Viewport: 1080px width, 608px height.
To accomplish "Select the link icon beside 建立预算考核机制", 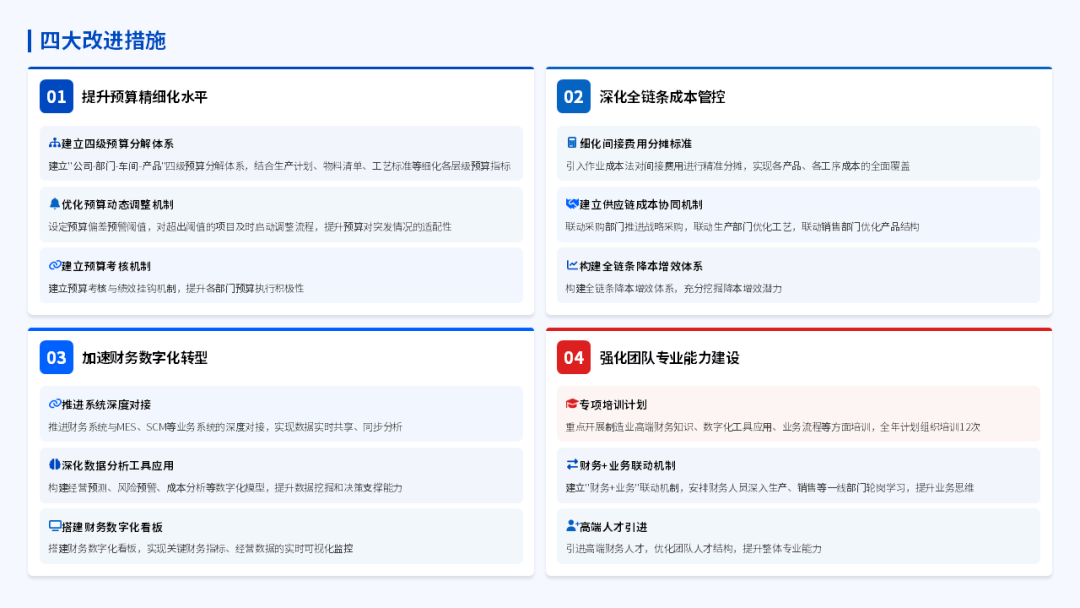I will click(55, 265).
